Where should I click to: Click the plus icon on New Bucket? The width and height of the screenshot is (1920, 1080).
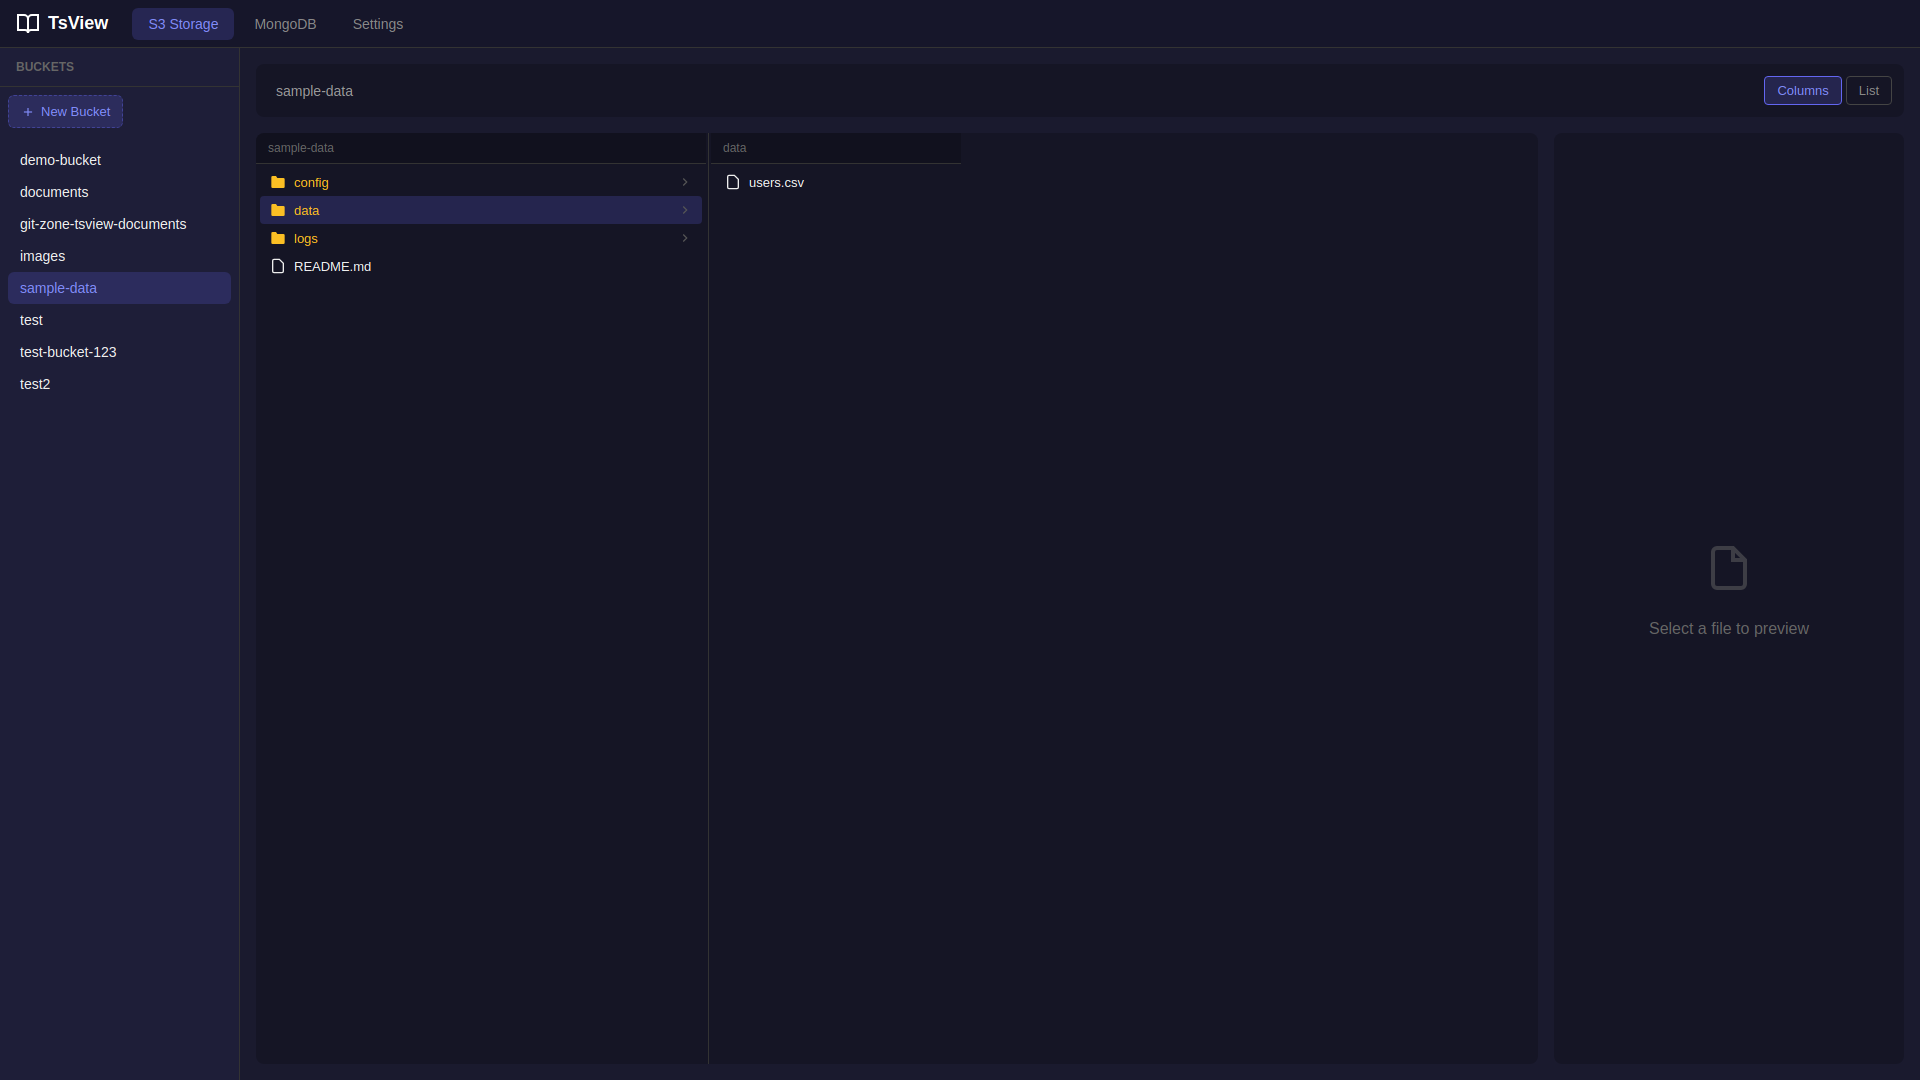[28, 112]
